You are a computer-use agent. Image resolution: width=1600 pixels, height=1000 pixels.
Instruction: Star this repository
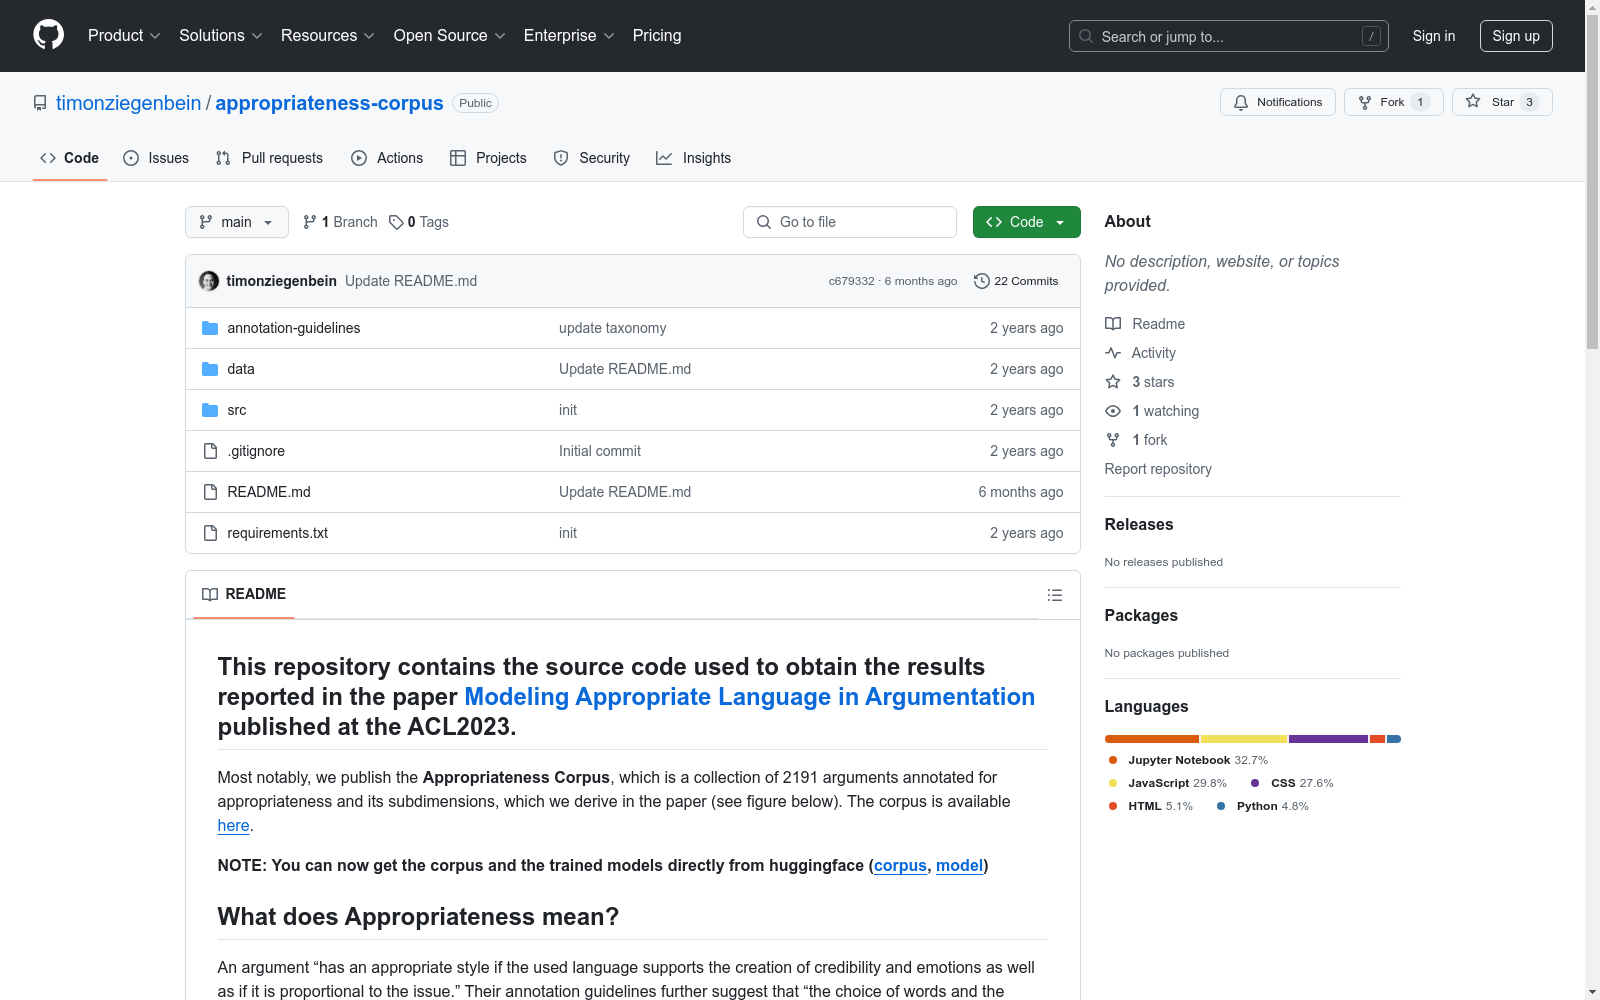(x=1501, y=102)
